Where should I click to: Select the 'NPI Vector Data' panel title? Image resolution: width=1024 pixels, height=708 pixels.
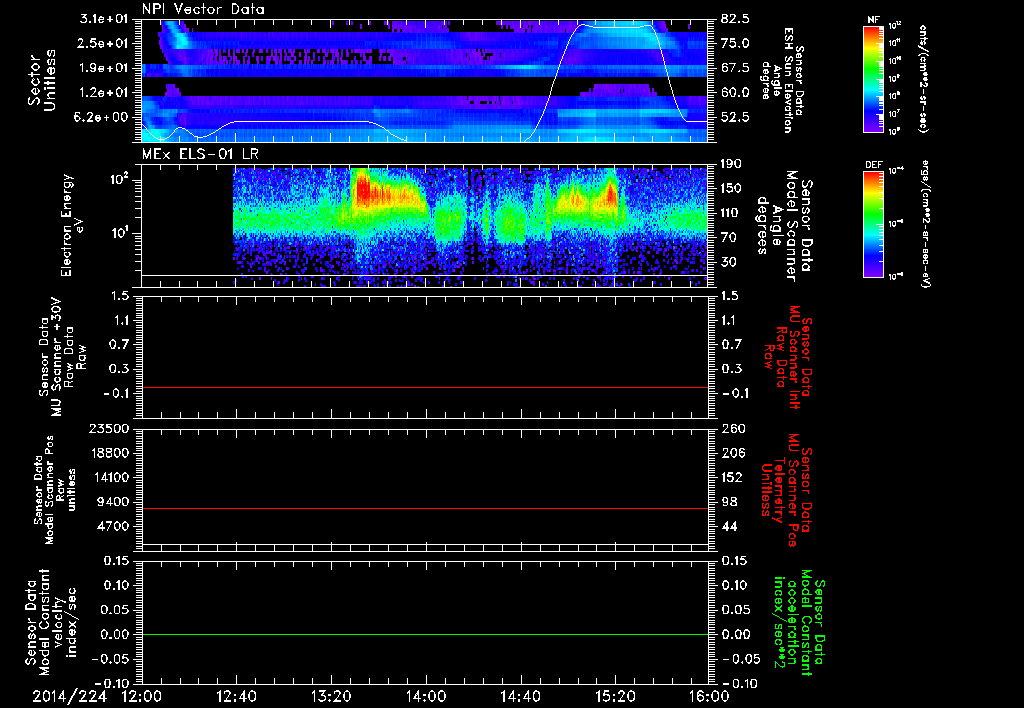click(x=203, y=9)
